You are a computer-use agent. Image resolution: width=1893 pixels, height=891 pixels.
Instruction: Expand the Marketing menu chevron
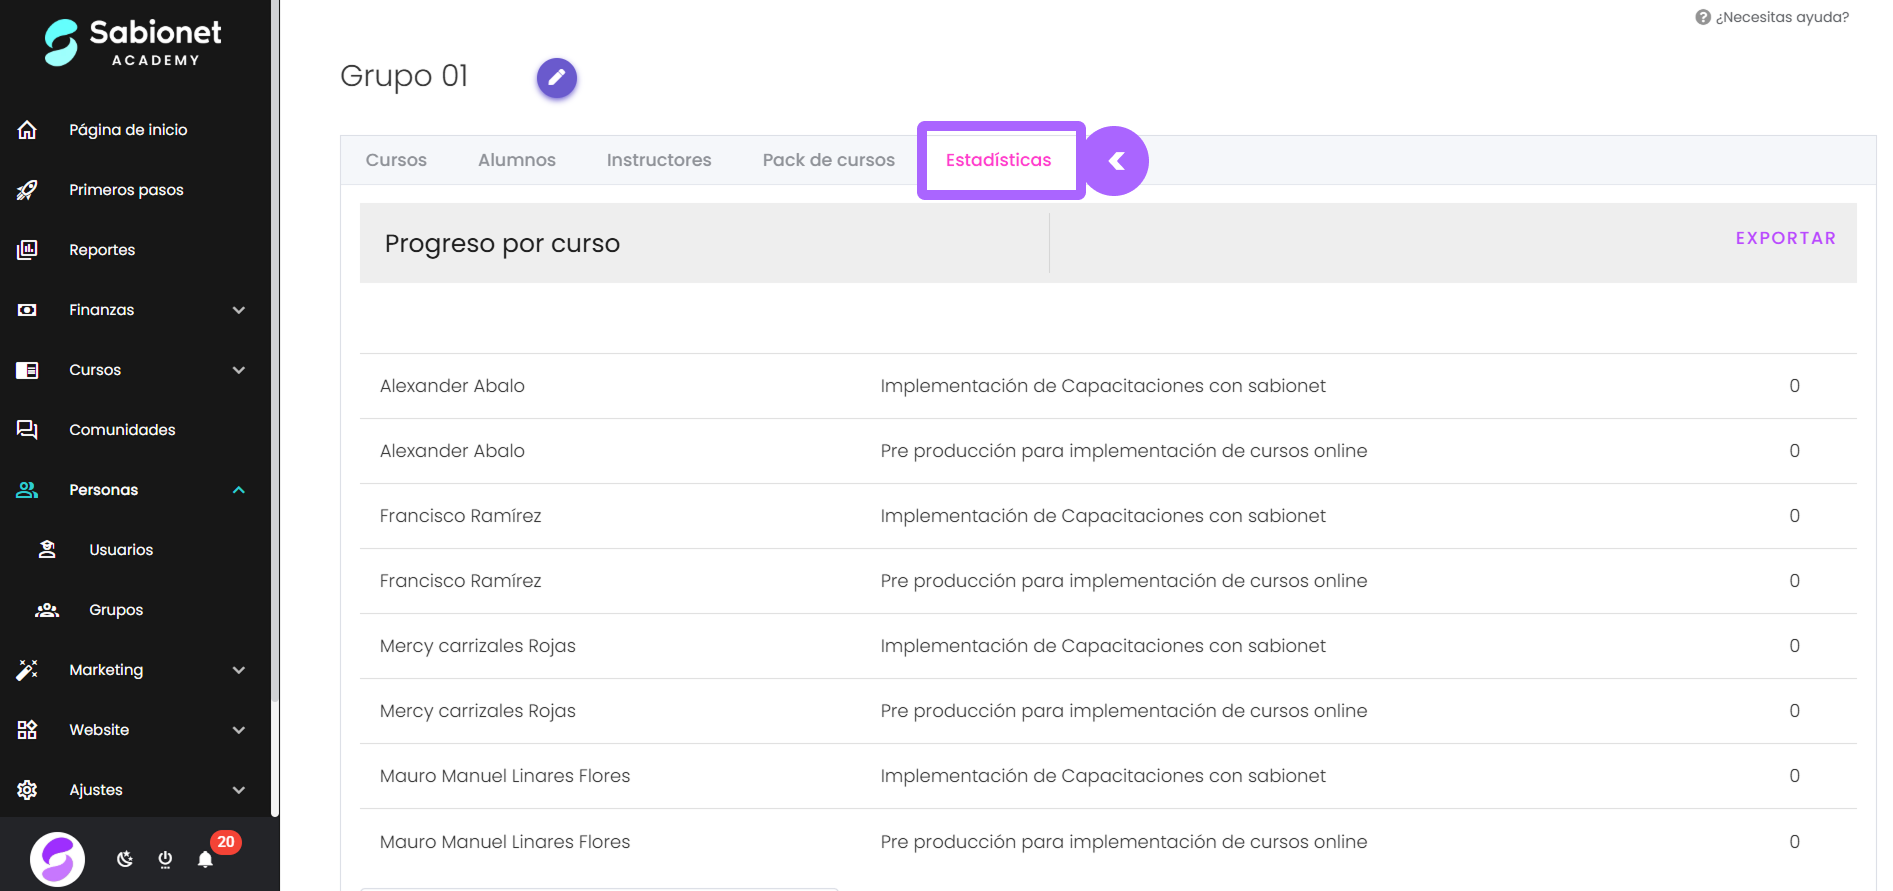239,670
